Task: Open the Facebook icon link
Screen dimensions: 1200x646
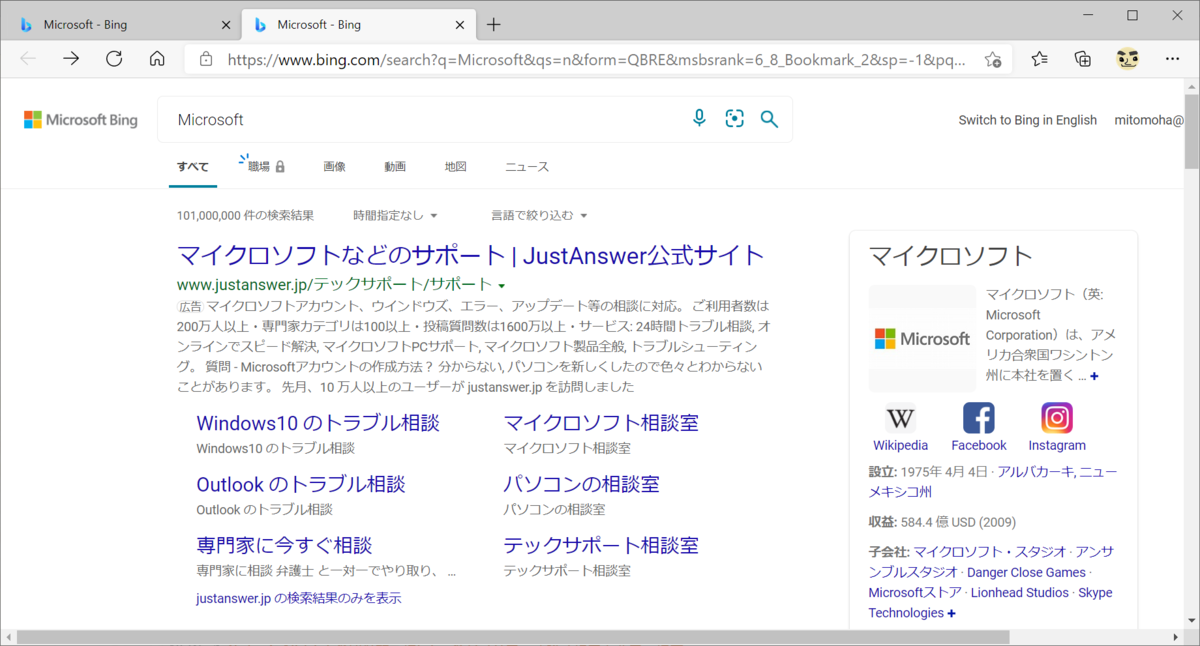Action: 978,418
